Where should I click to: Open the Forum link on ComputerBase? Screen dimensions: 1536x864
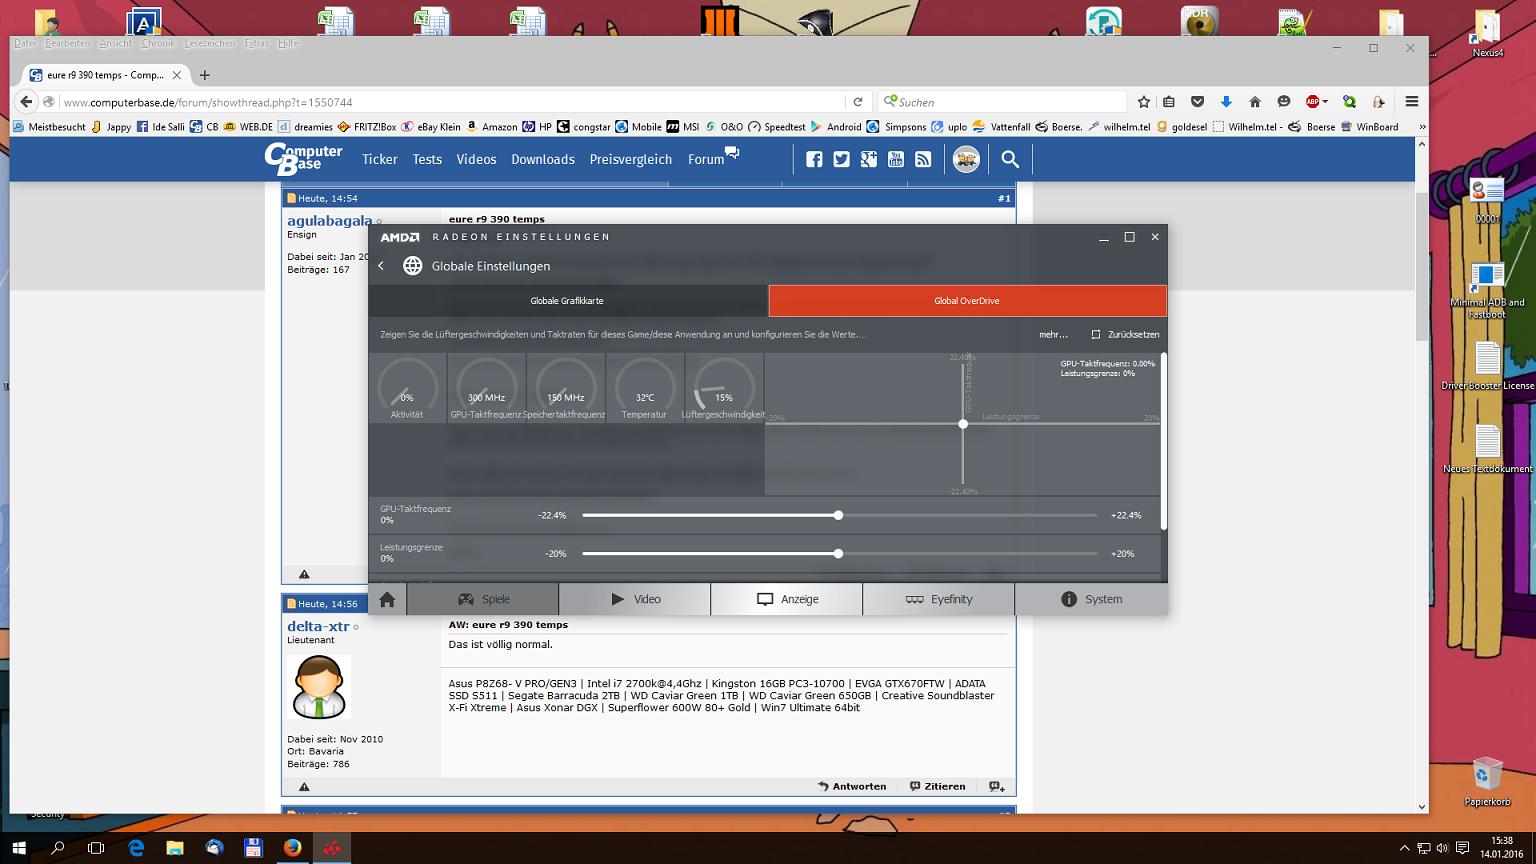point(713,157)
